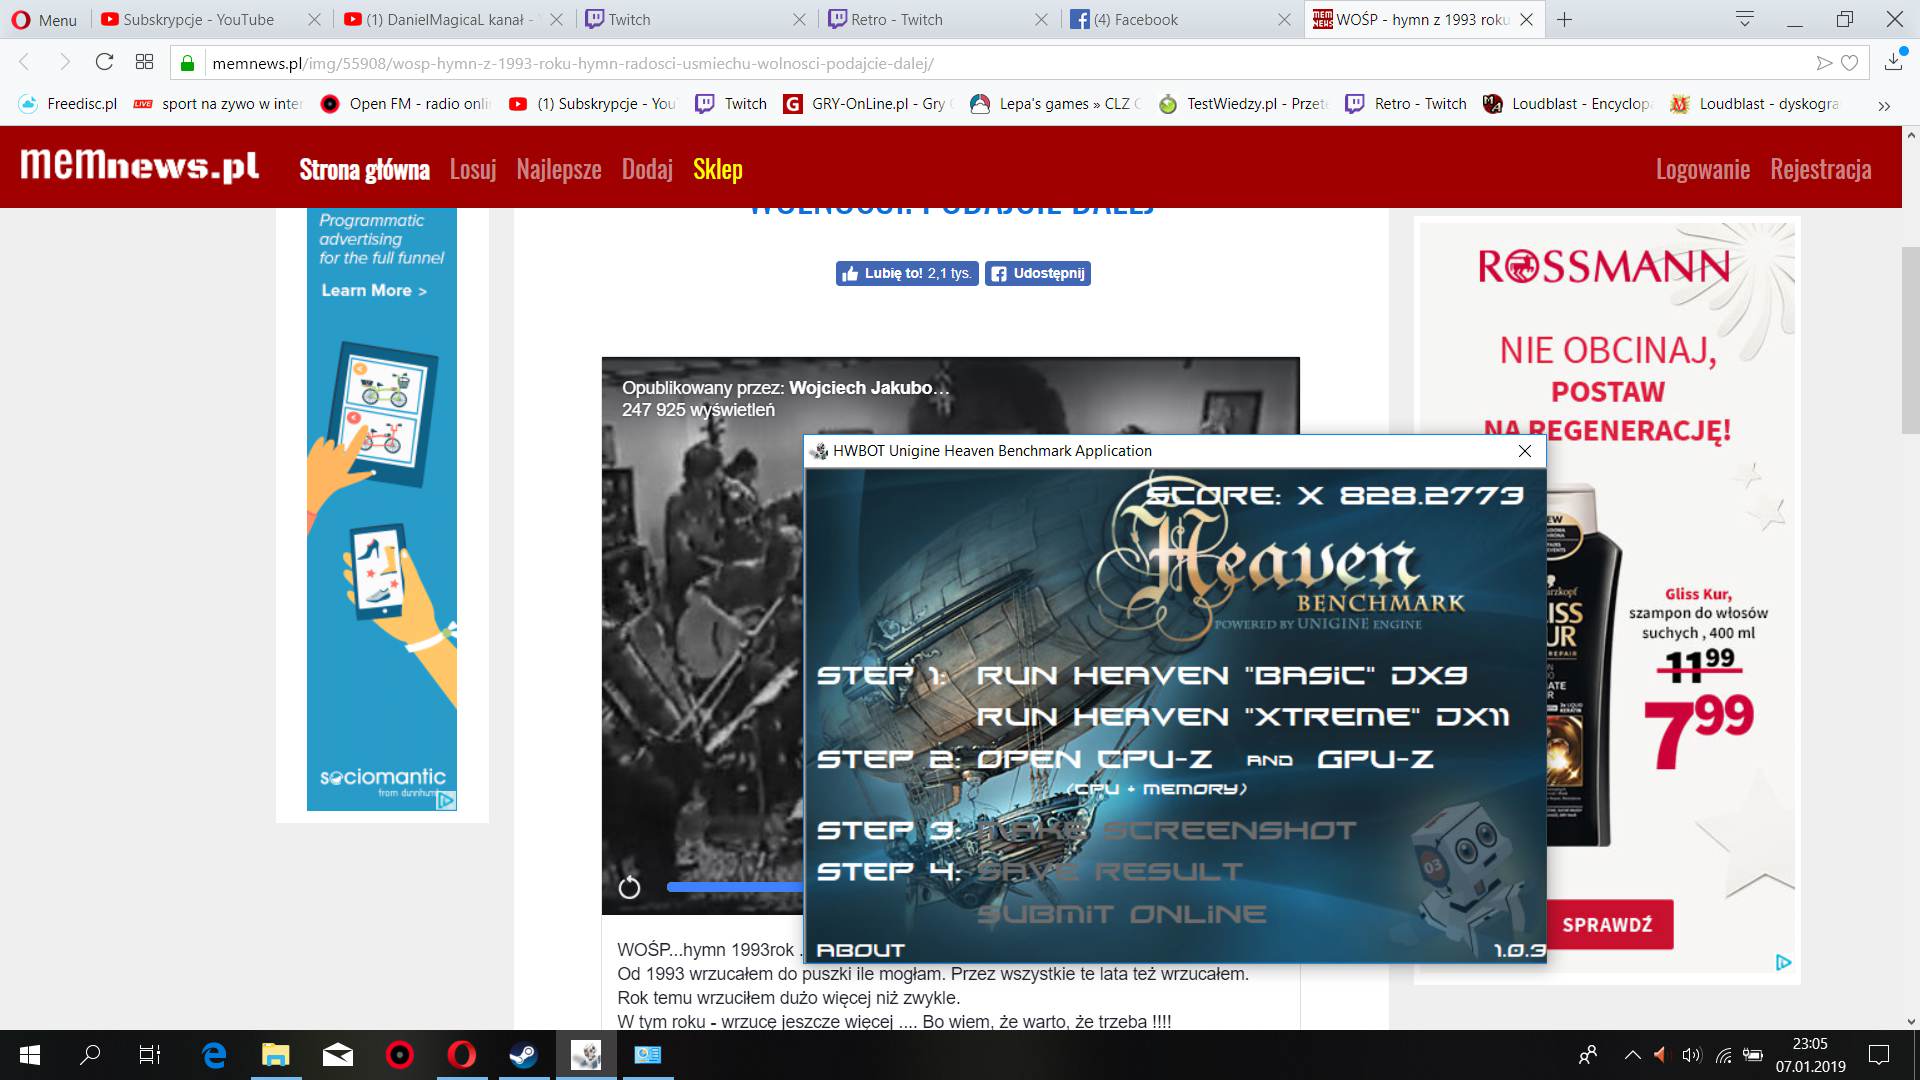
Task: View site security padlock info
Action: tap(187, 63)
